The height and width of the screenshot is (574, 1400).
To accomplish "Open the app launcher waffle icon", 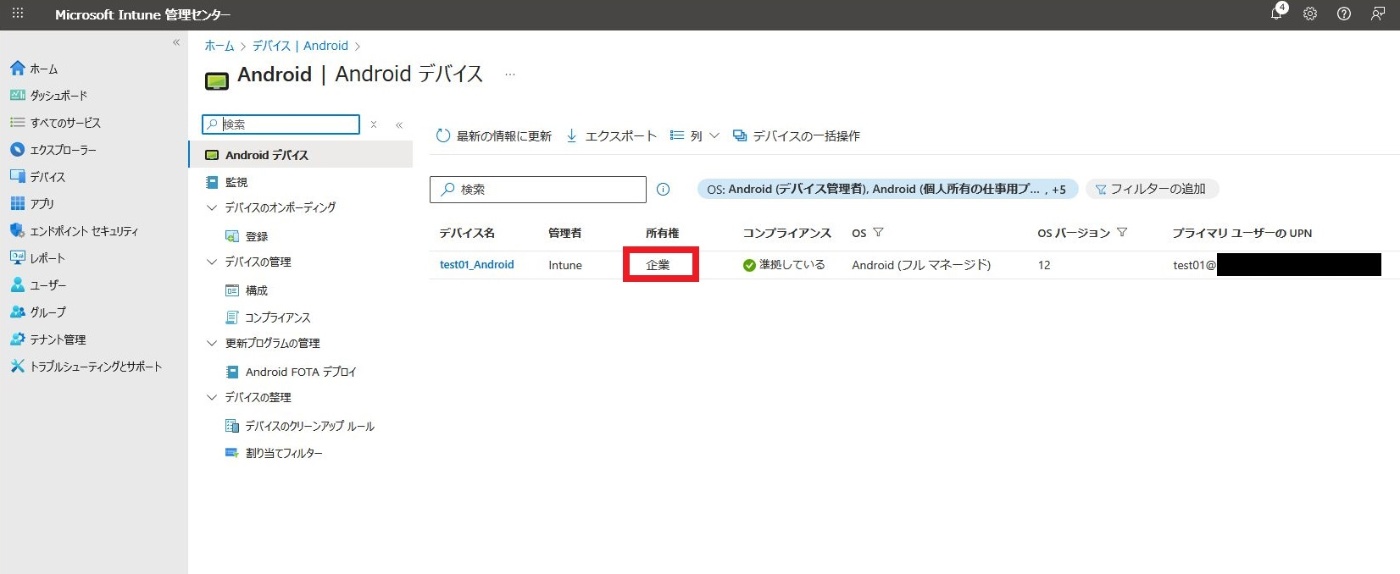I will pyautogui.click(x=17, y=14).
